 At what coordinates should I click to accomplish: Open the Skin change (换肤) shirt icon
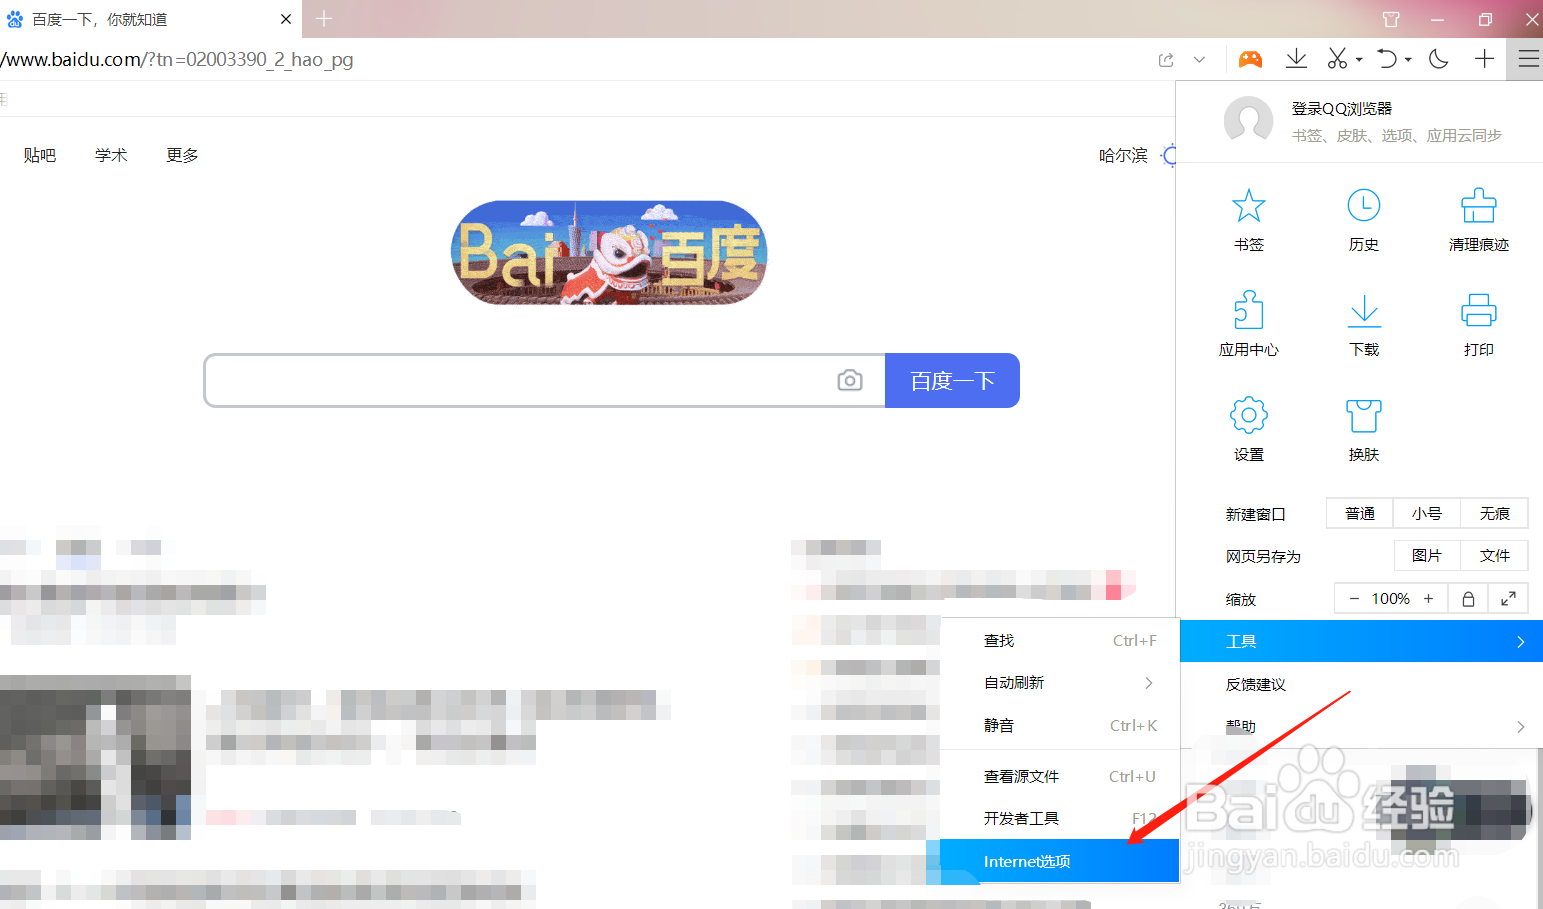click(1363, 415)
